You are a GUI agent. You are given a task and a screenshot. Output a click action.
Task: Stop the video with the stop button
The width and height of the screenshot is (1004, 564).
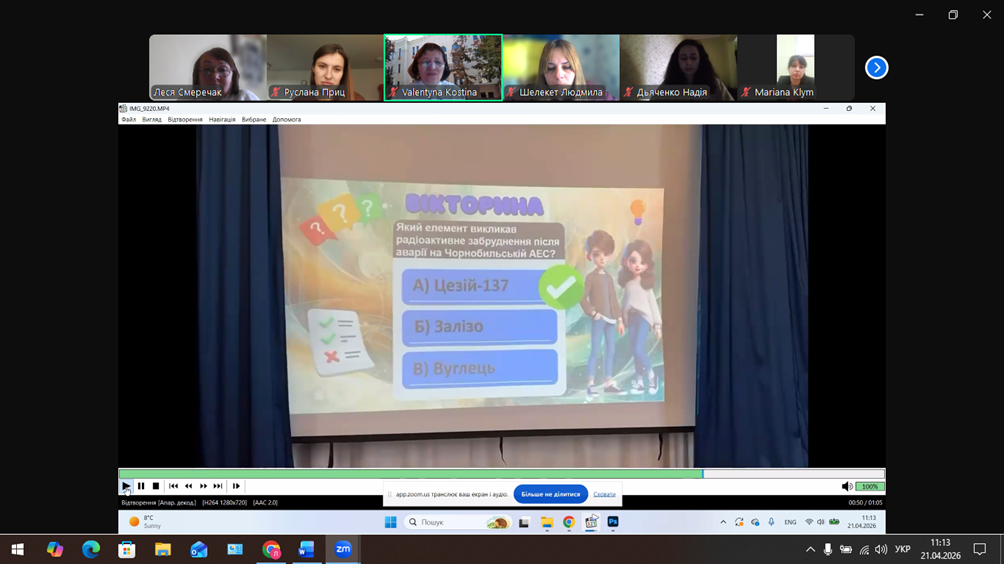click(x=156, y=486)
